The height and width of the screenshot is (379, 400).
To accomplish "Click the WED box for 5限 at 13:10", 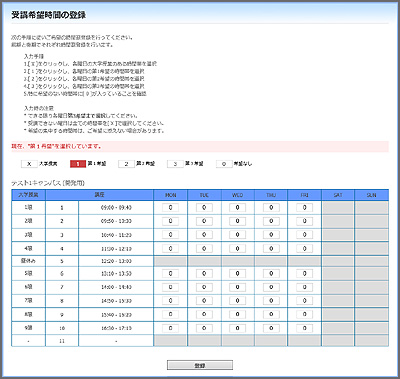I will (x=237, y=274).
